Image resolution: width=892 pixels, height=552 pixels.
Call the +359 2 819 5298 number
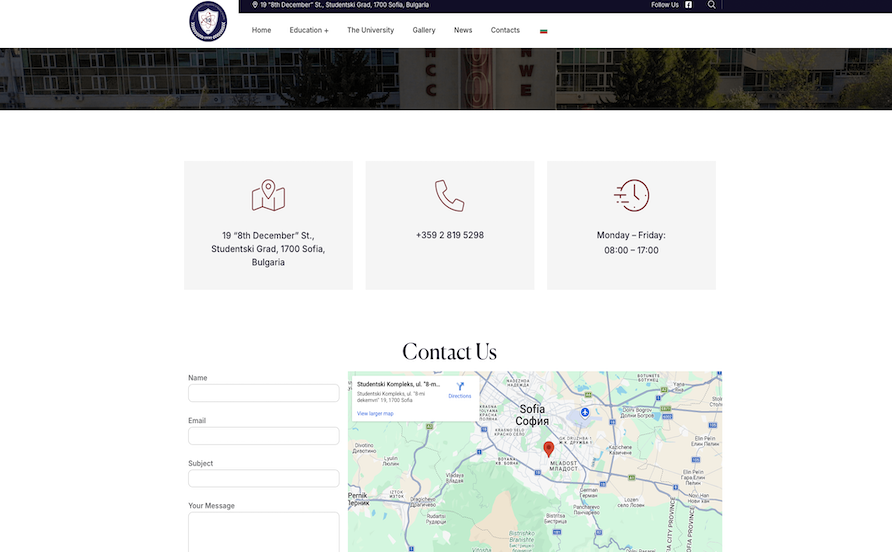pyautogui.click(x=450, y=236)
